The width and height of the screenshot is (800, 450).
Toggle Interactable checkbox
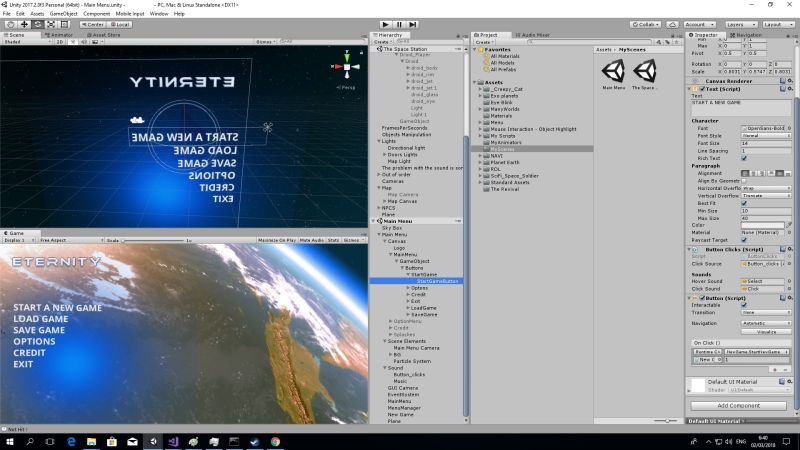point(744,305)
